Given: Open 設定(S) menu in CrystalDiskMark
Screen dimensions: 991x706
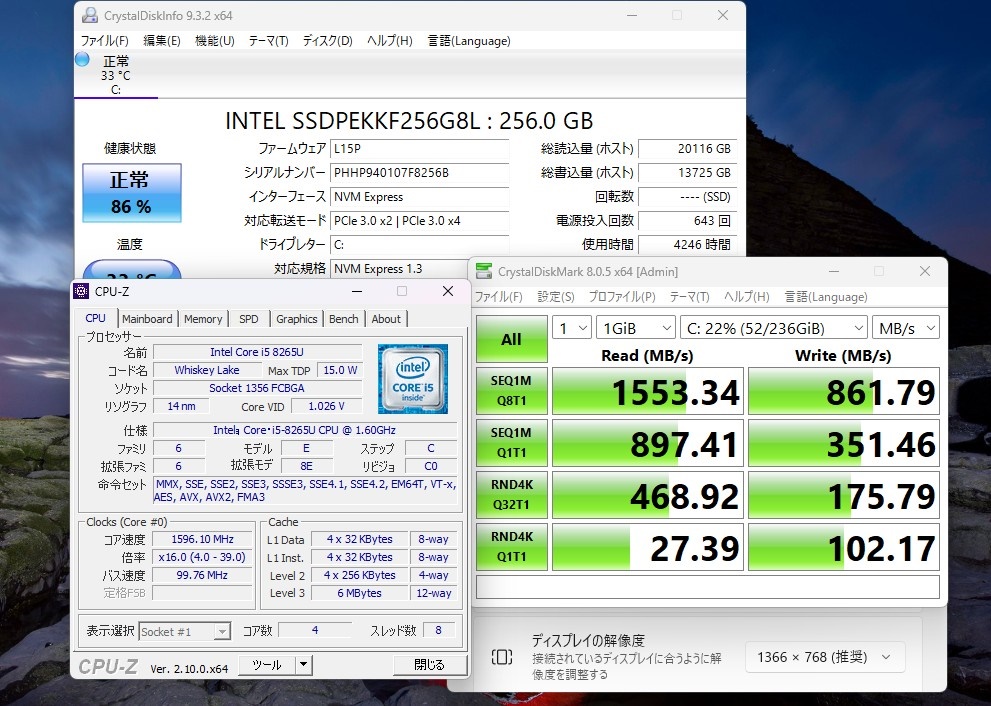Looking at the screenshot, I should [x=556, y=296].
